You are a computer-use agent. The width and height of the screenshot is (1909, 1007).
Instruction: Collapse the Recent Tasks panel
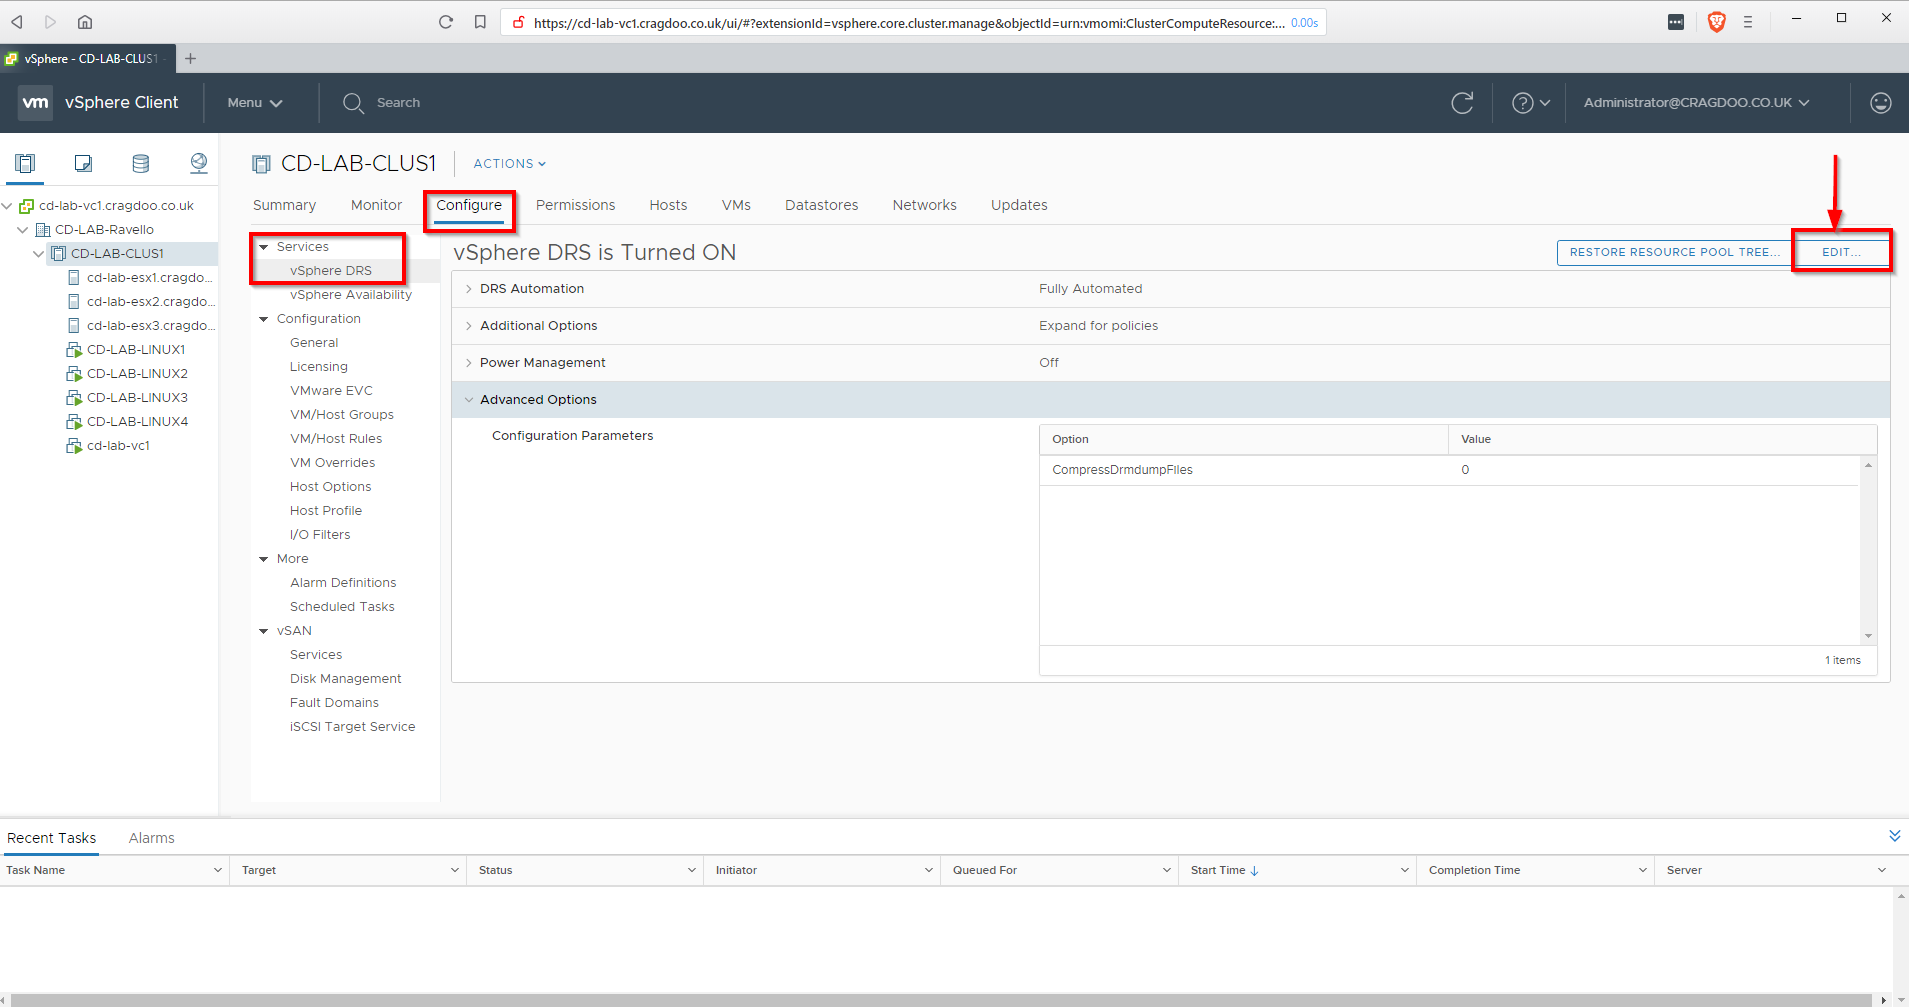point(1894,836)
